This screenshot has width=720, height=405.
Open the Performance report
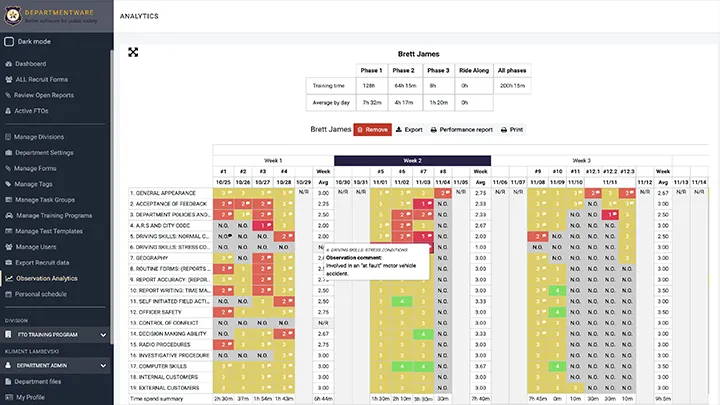(461, 129)
